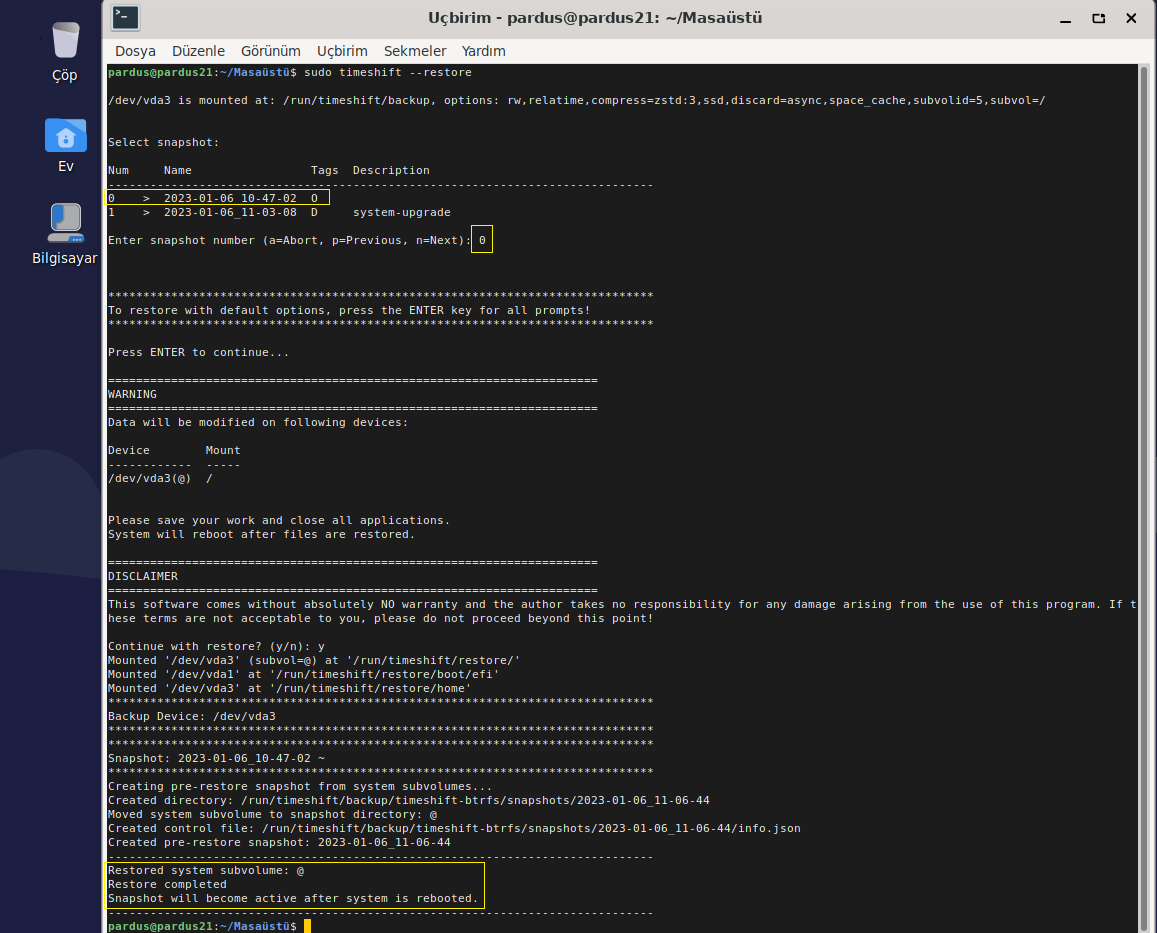1157x933 pixels.
Task: Click the terminal window title text
Action: 595,18
